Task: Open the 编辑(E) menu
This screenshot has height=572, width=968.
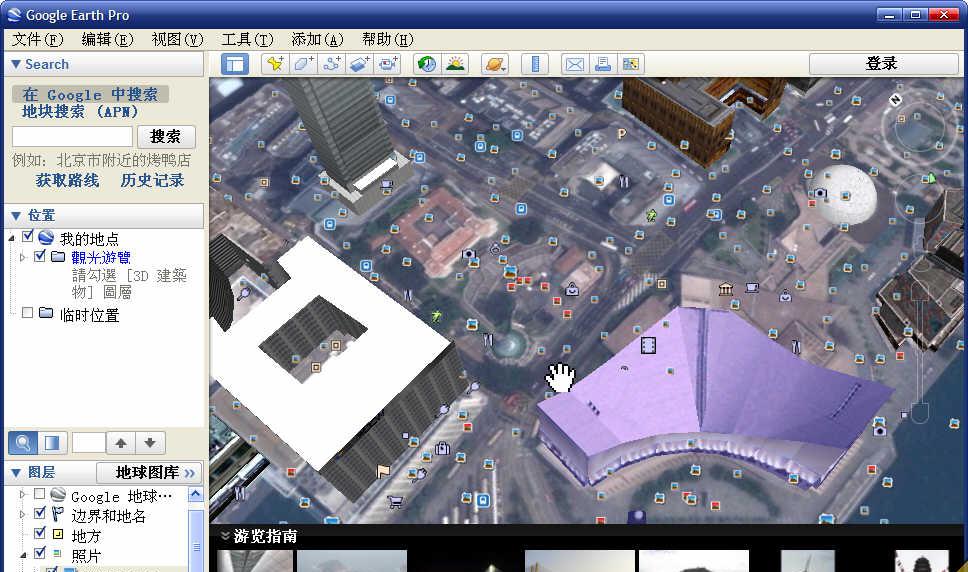Action: coord(107,39)
